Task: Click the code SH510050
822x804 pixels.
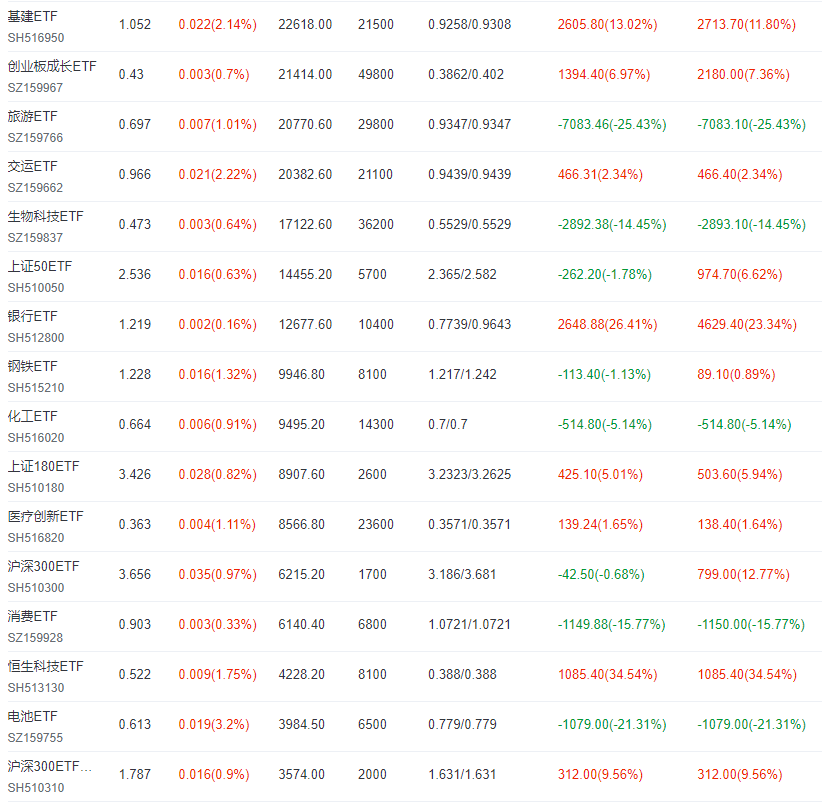Action: tap(36, 288)
